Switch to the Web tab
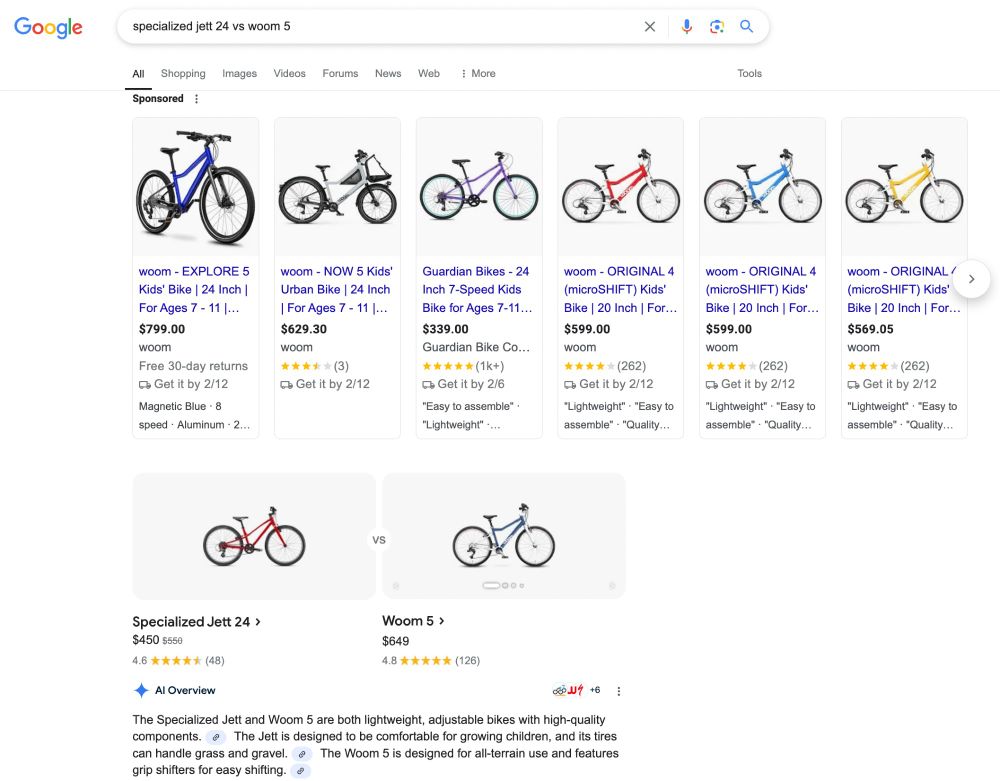This screenshot has height=781, width=1000. point(429,73)
